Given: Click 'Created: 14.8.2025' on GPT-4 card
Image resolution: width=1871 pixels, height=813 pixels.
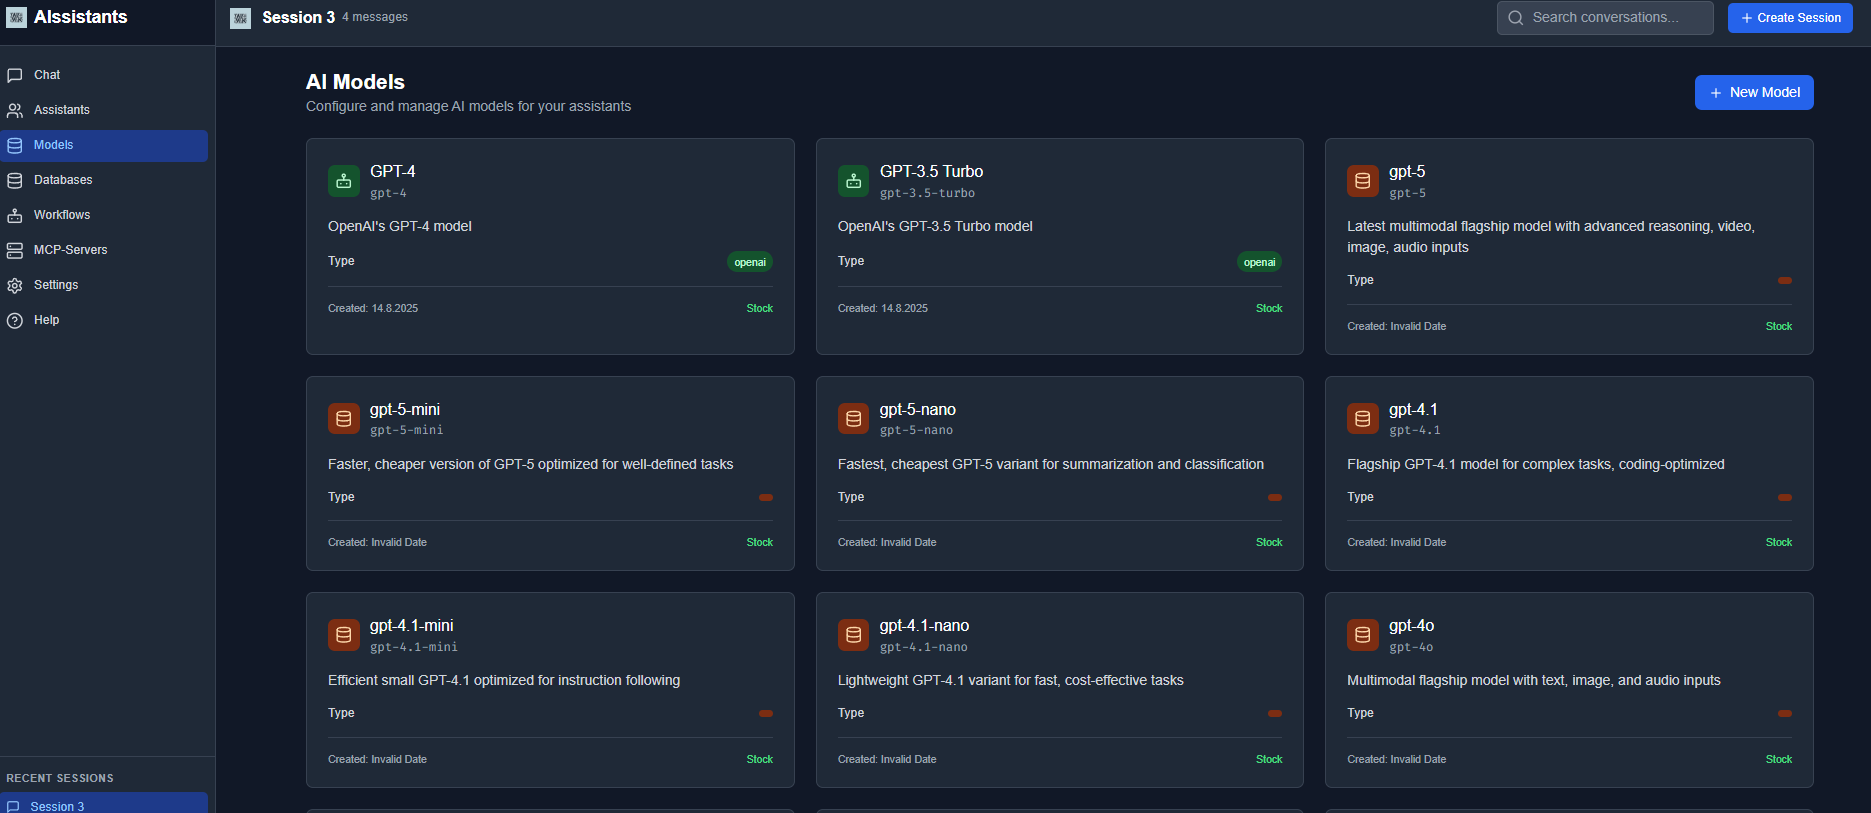Looking at the screenshot, I should click(x=373, y=308).
